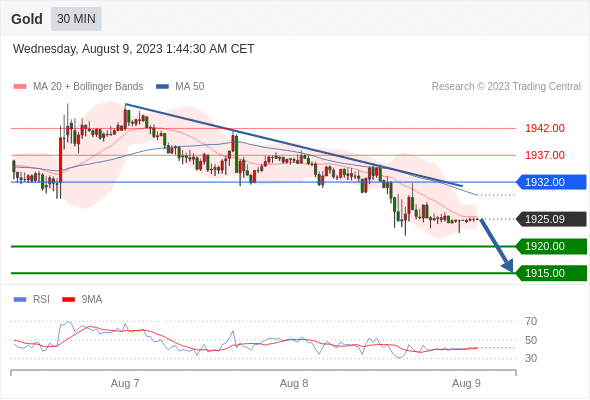Select the MA 20 + Bollinger Bands legend swatch

click(20, 87)
